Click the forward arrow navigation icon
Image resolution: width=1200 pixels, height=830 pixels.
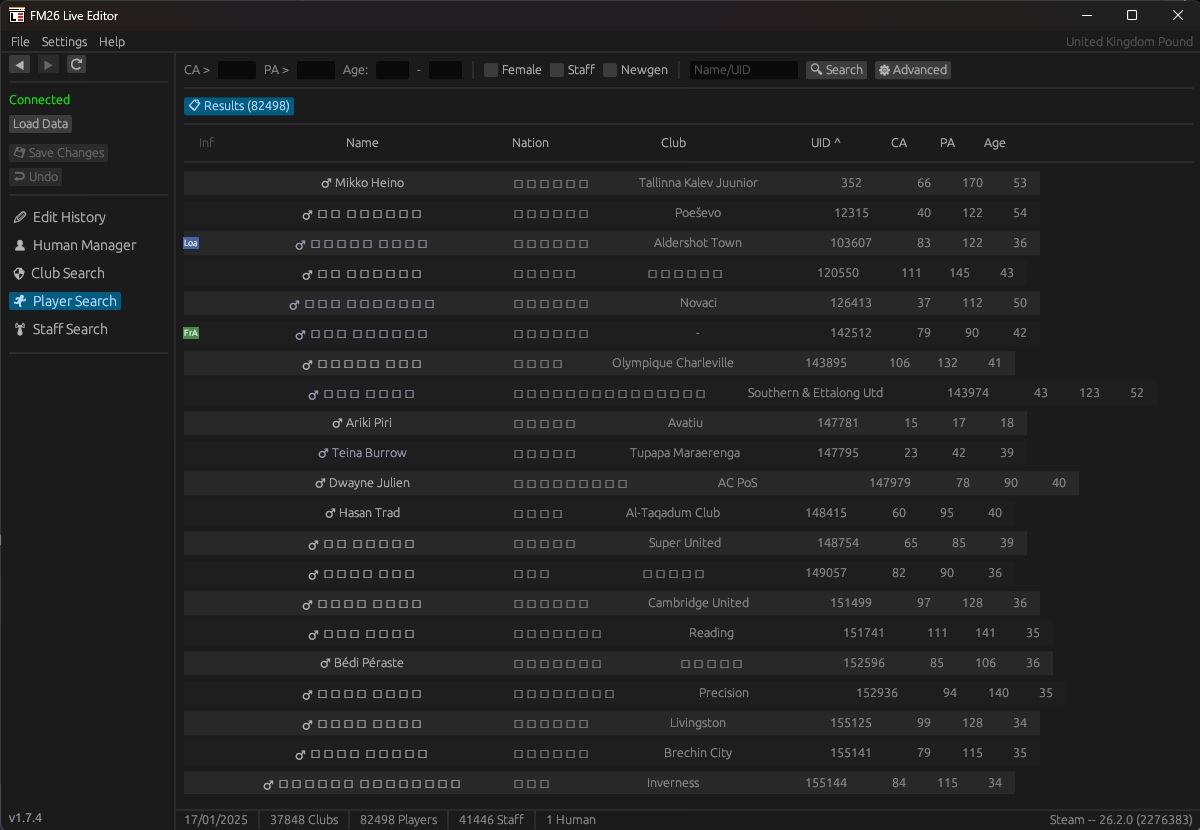pyautogui.click(x=48, y=64)
